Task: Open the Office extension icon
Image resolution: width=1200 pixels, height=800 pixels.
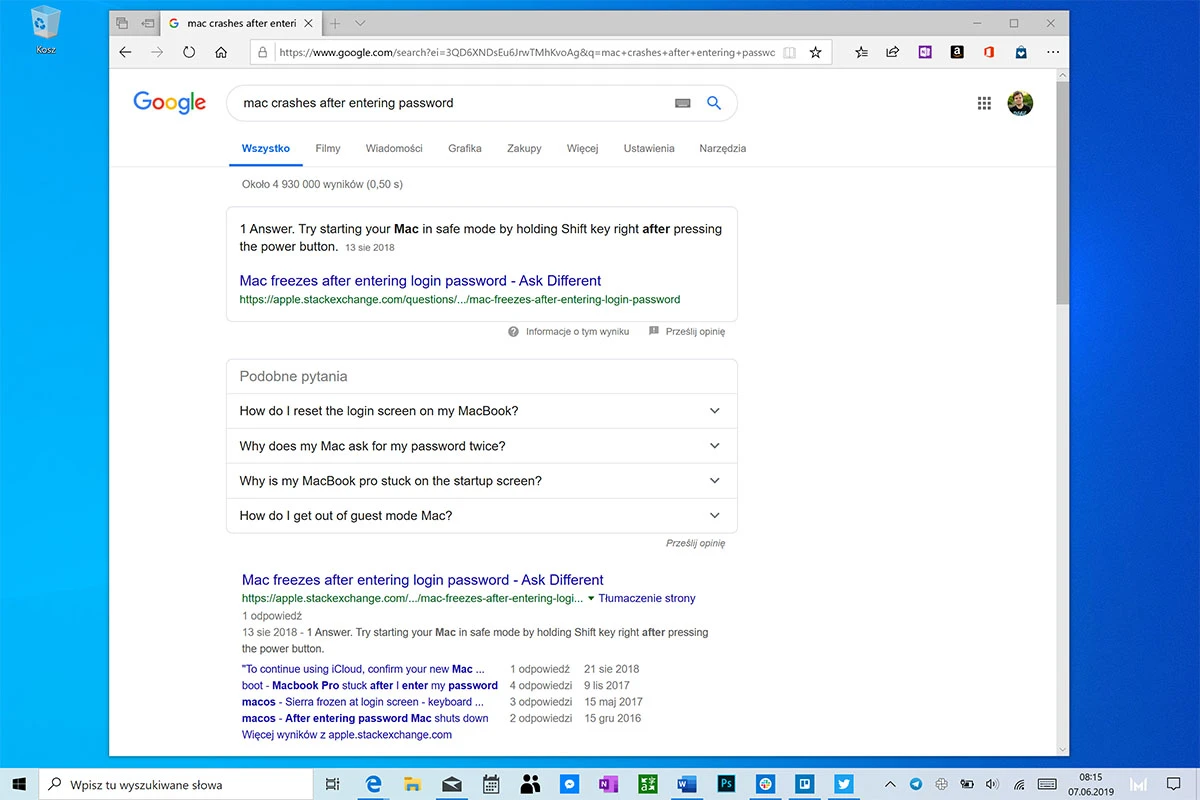Action: [989, 53]
